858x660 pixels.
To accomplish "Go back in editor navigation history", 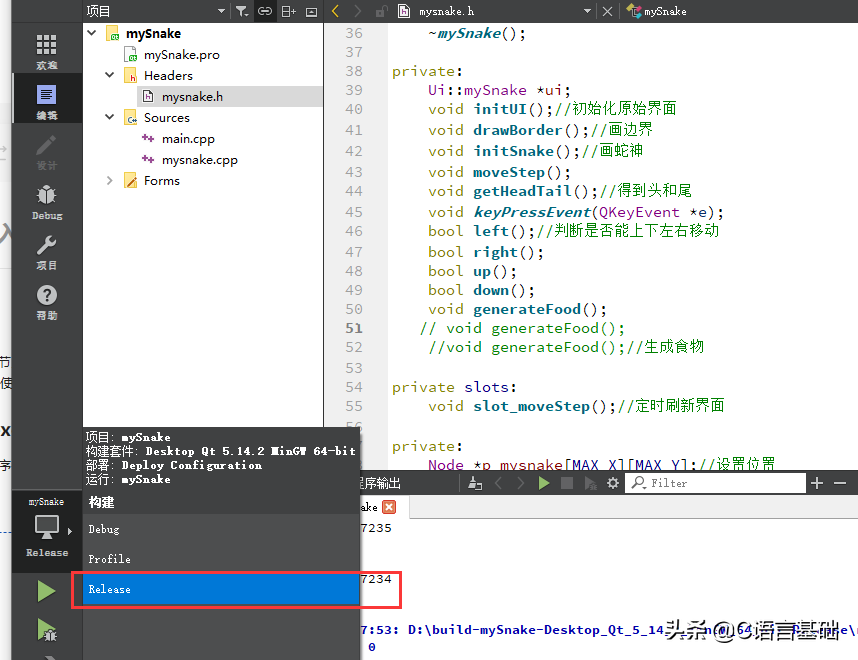I will tap(336, 11).
